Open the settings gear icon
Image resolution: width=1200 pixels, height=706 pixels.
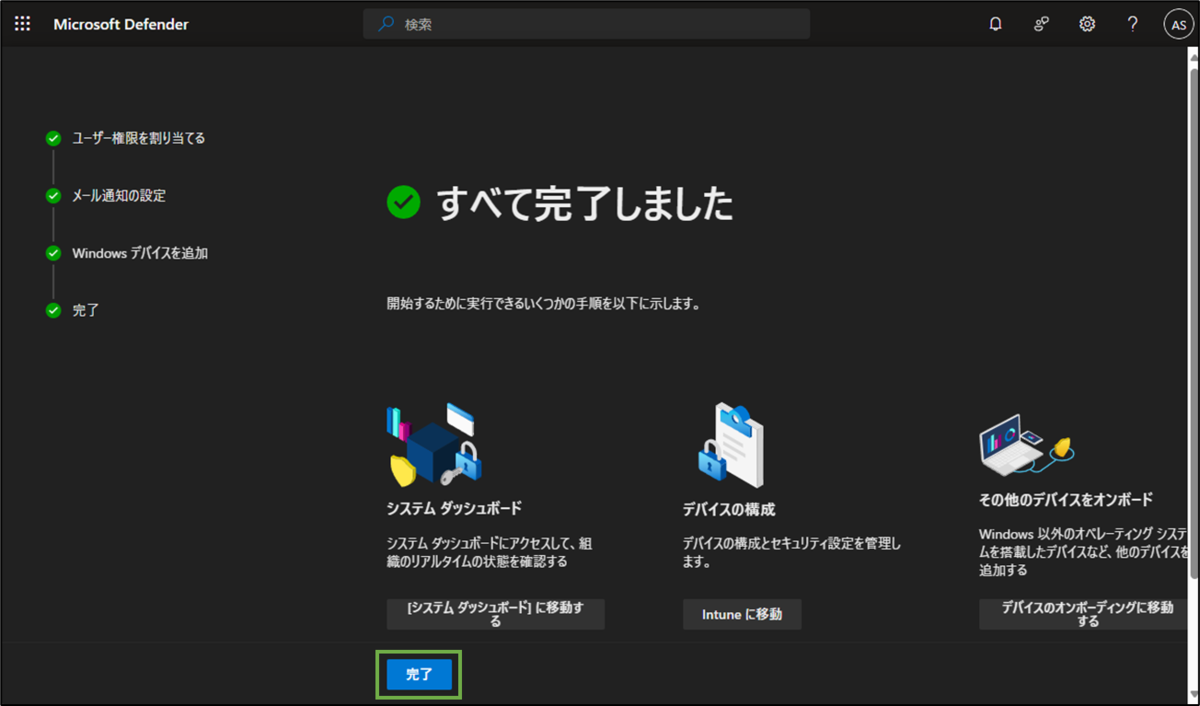1087,24
